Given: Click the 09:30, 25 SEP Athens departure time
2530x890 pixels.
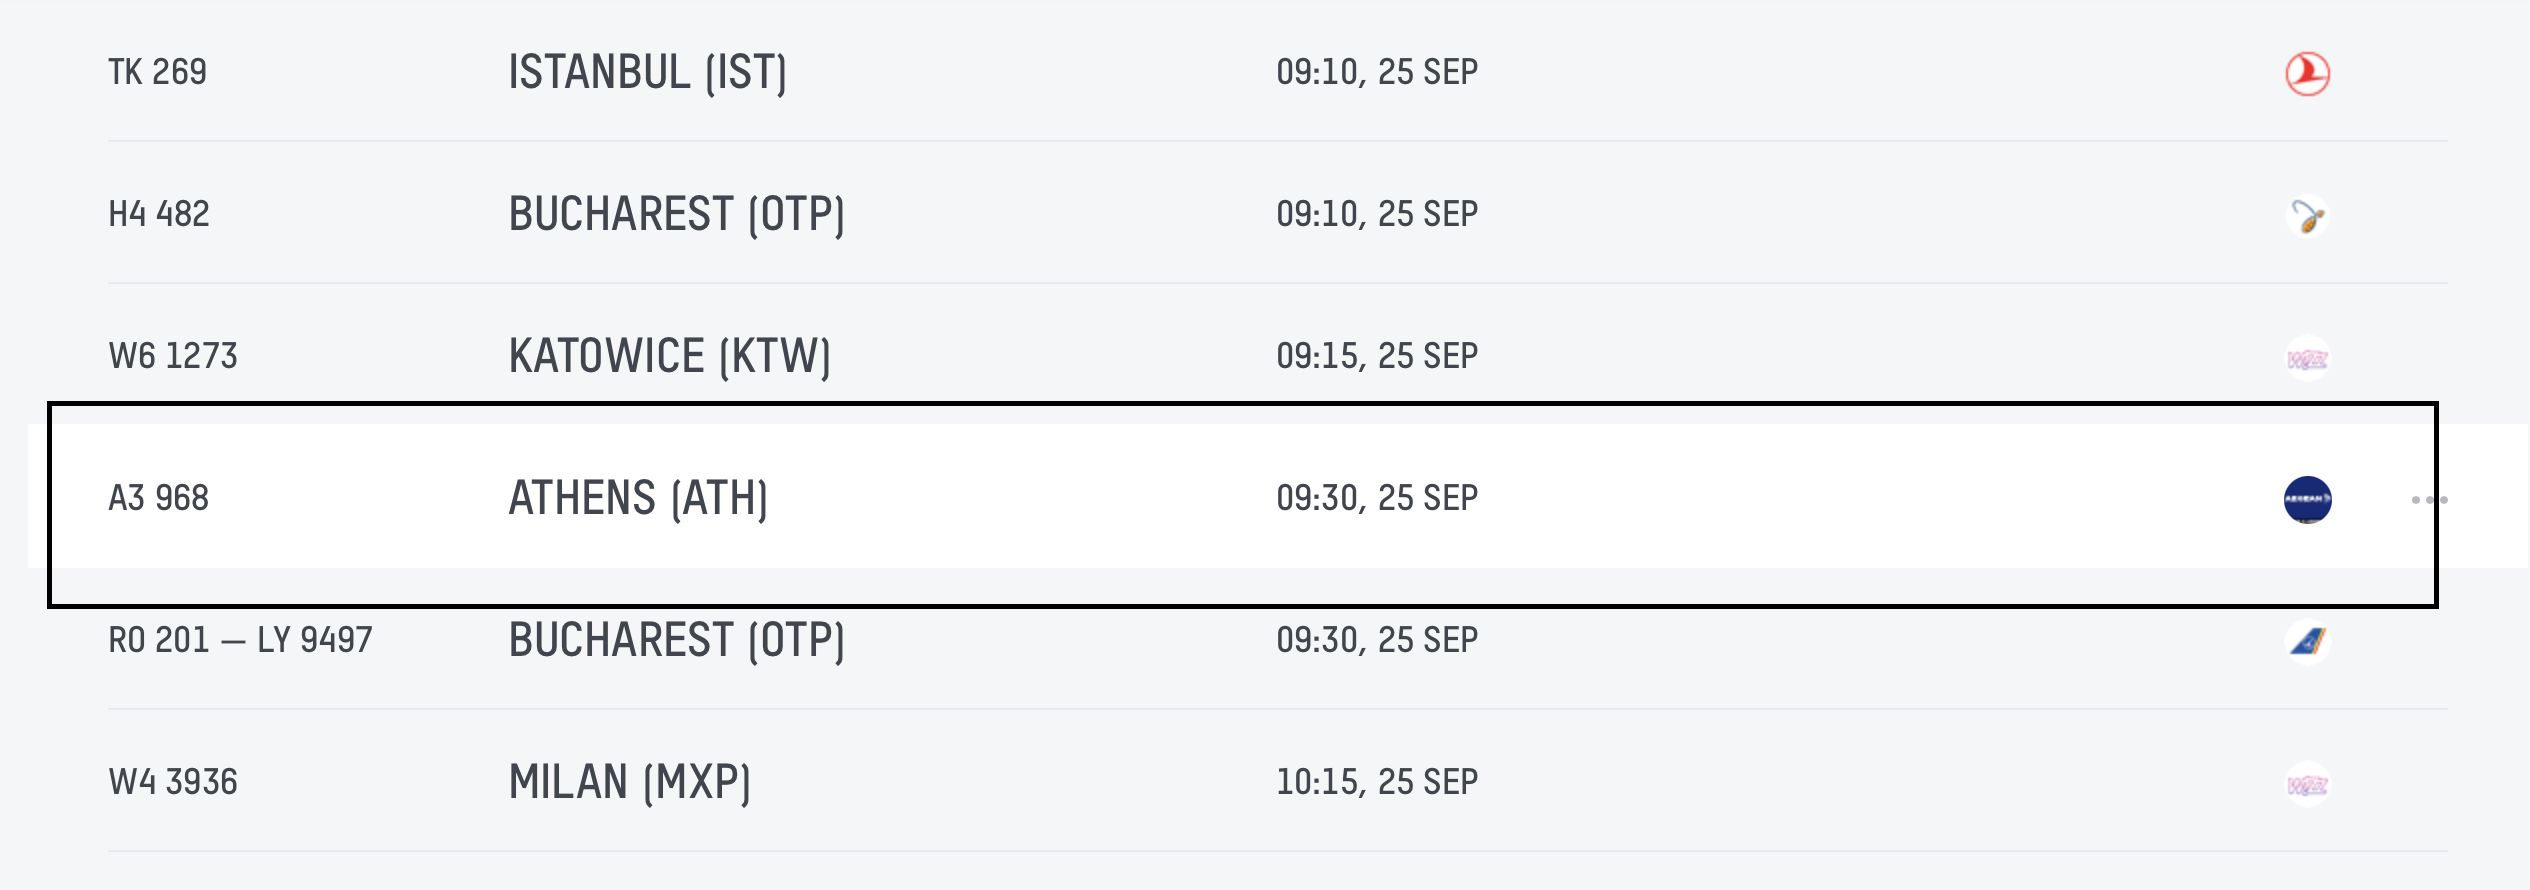Looking at the screenshot, I should (1377, 498).
